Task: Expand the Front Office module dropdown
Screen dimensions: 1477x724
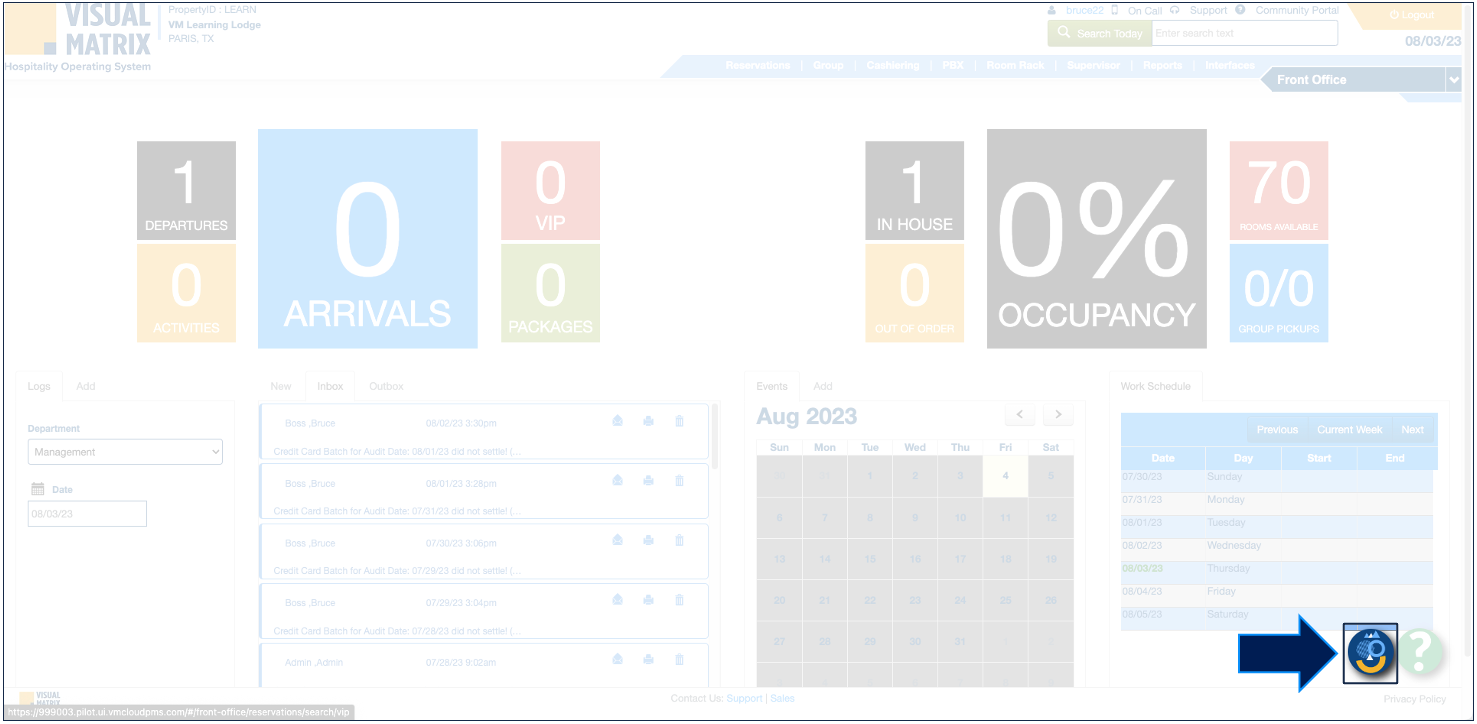Action: pyautogui.click(x=1453, y=80)
